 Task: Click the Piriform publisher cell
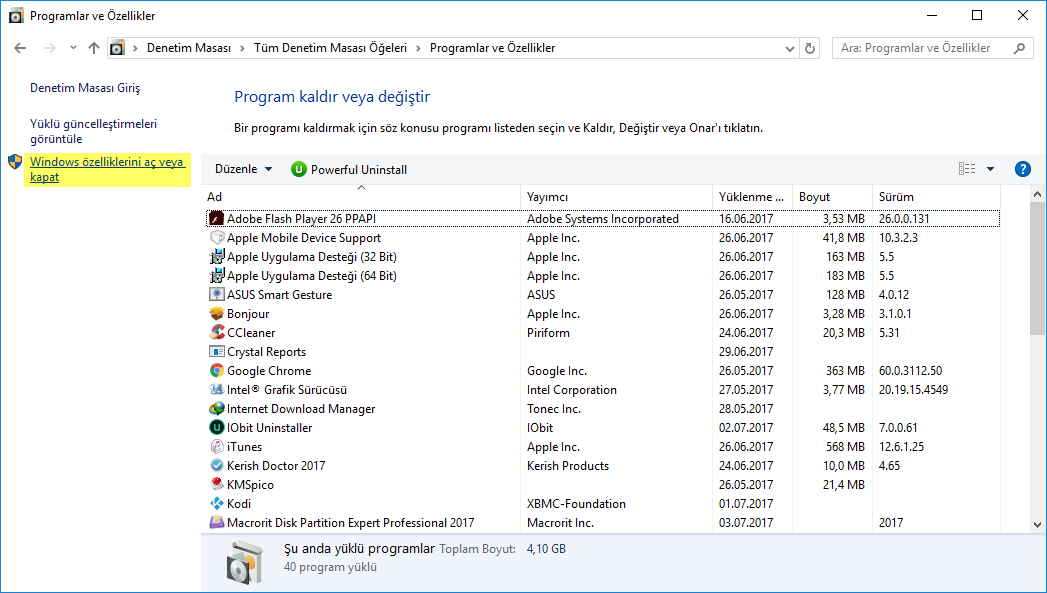(548, 333)
